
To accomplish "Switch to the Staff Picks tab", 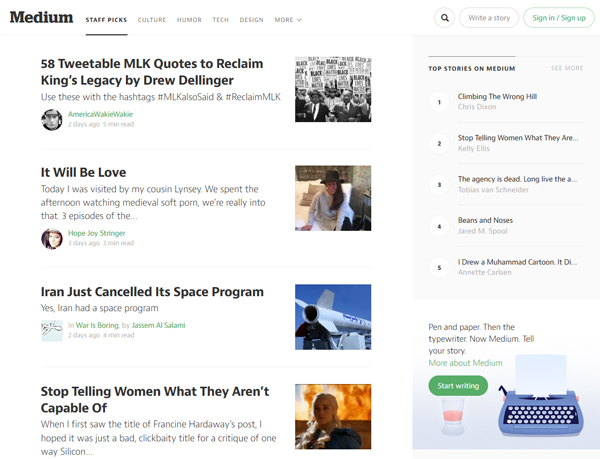I will click(105, 19).
